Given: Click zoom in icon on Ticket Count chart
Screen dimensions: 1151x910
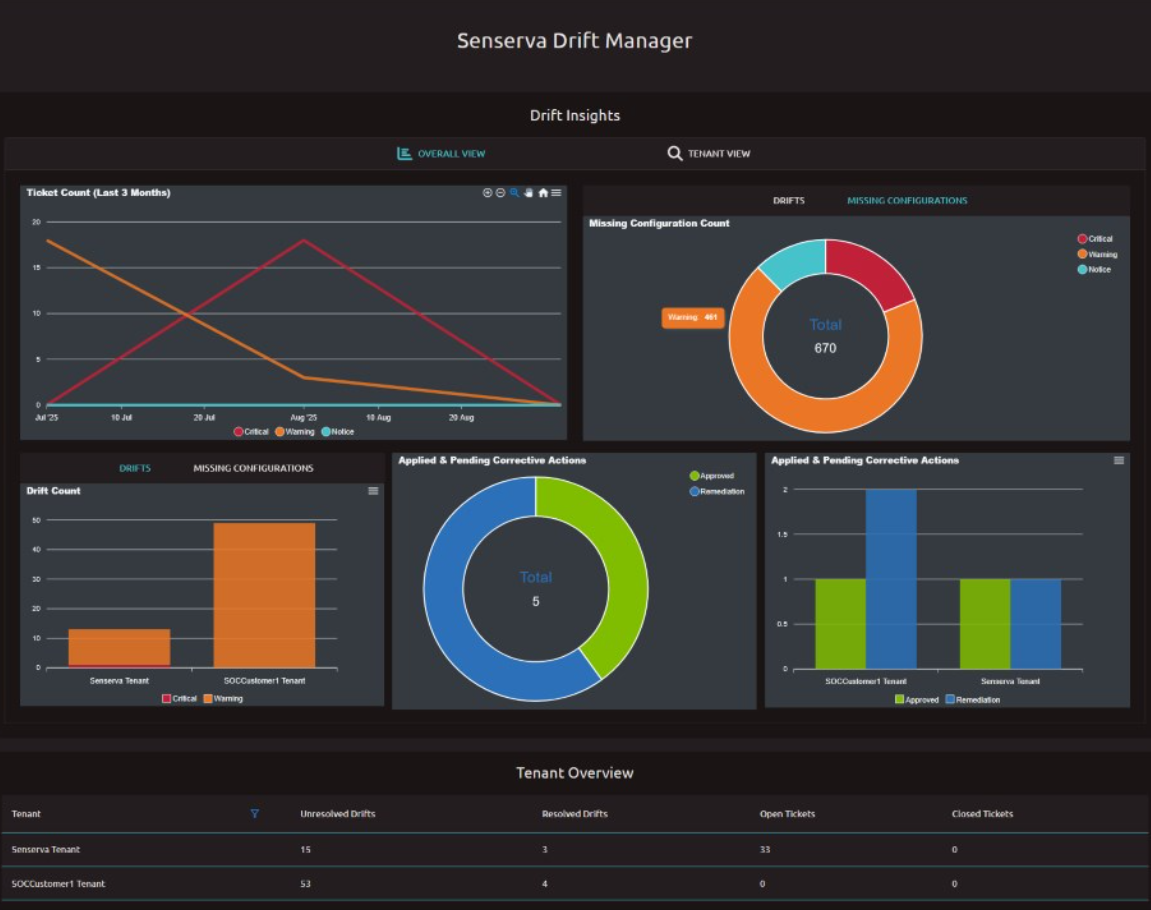Looking at the screenshot, I should [487, 193].
